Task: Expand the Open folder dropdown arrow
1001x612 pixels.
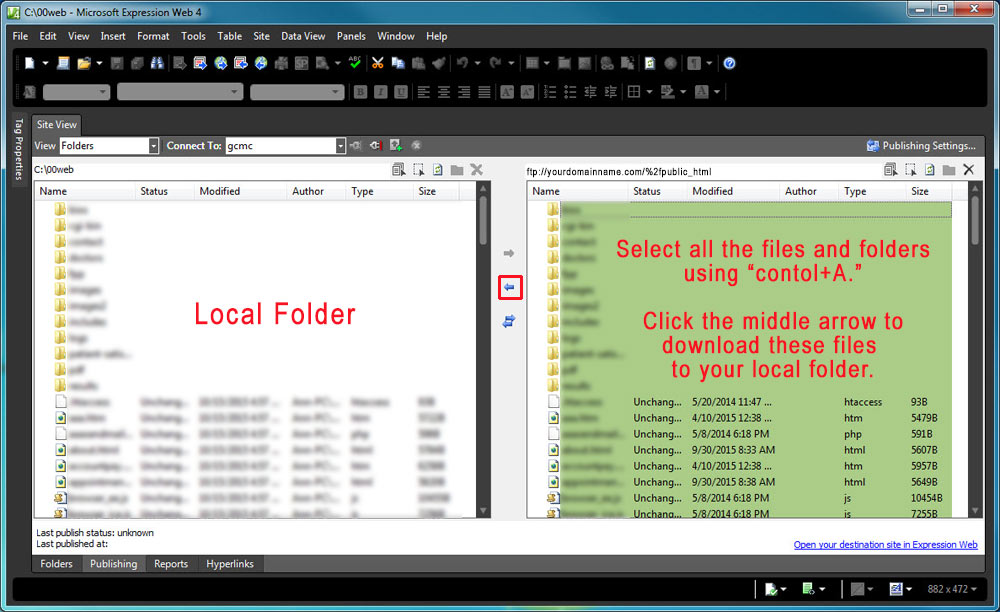Action: [99, 63]
